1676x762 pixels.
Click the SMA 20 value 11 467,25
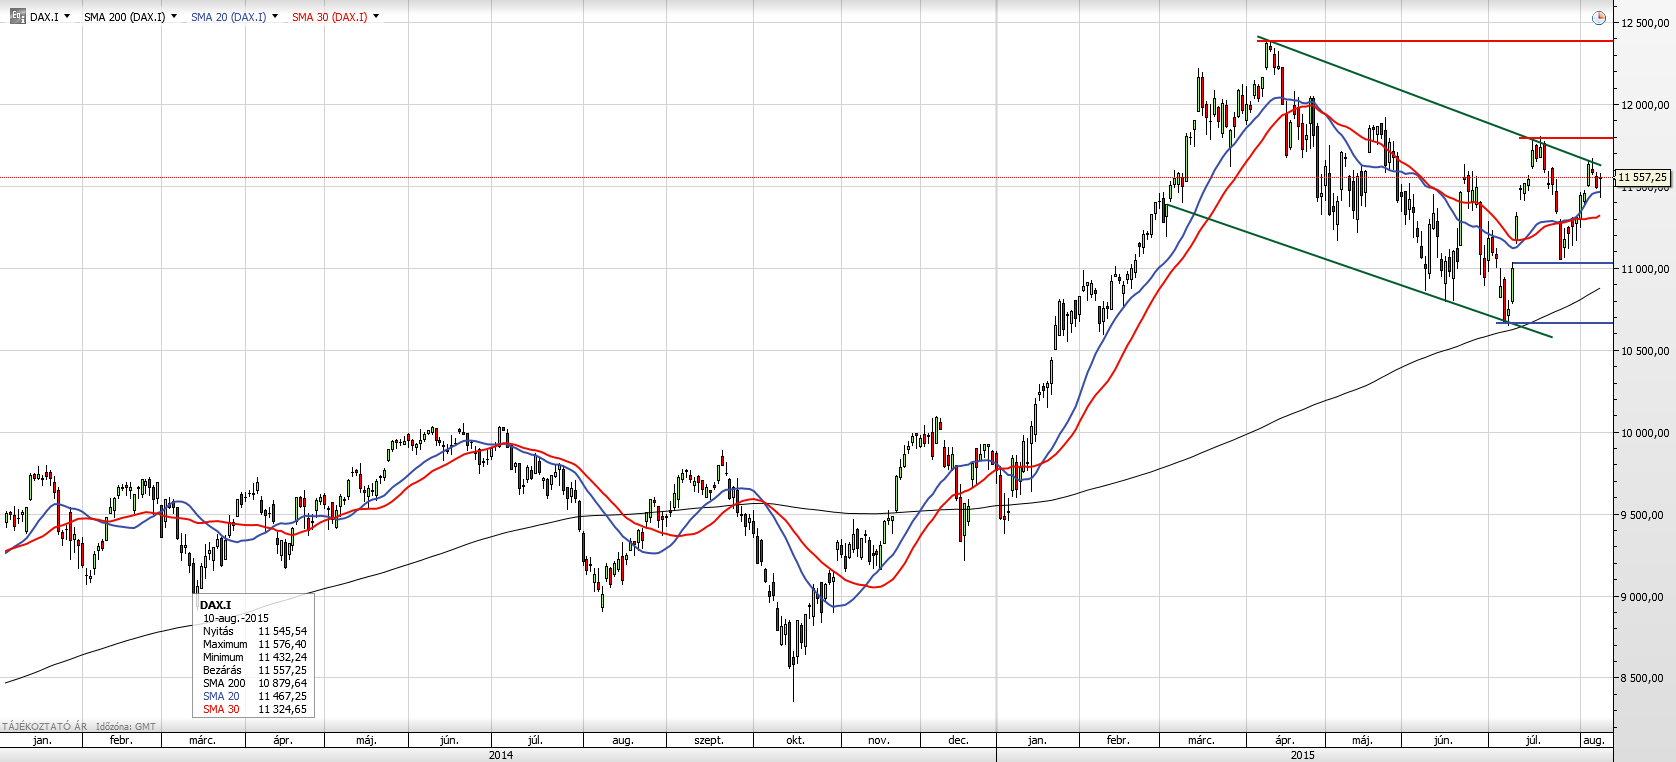click(283, 696)
